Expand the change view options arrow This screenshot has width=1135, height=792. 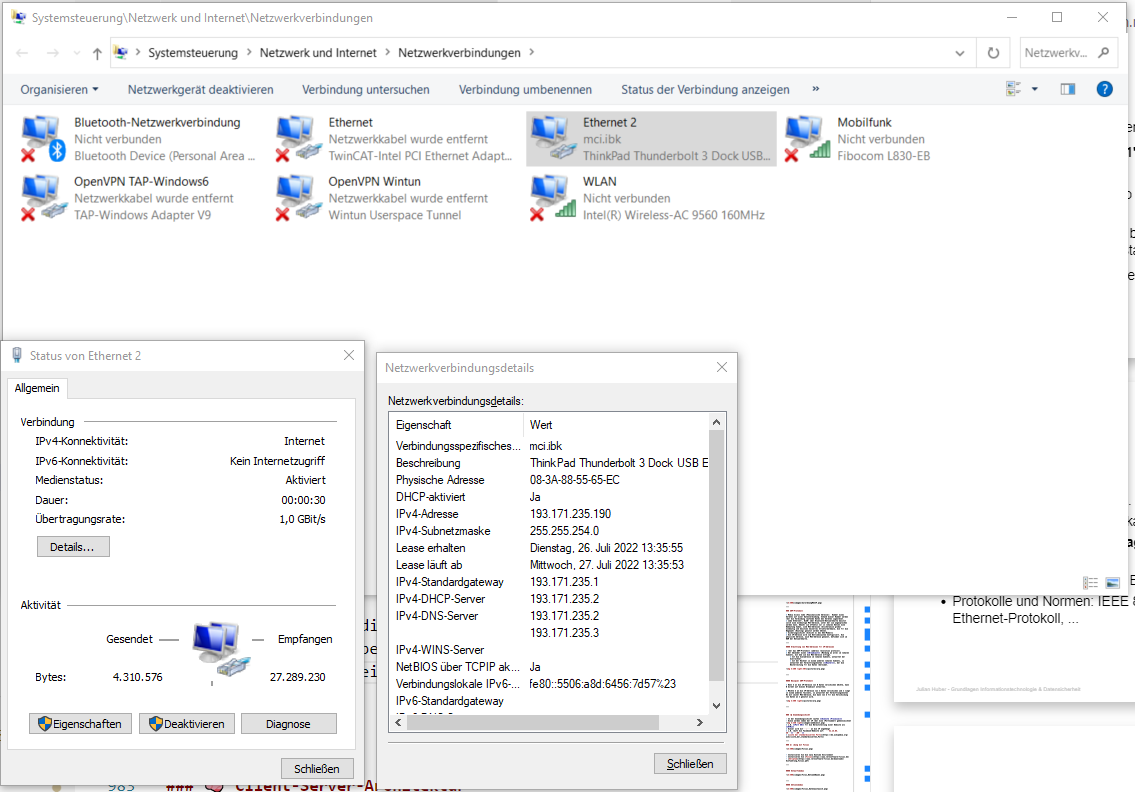tap(1034, 89)
